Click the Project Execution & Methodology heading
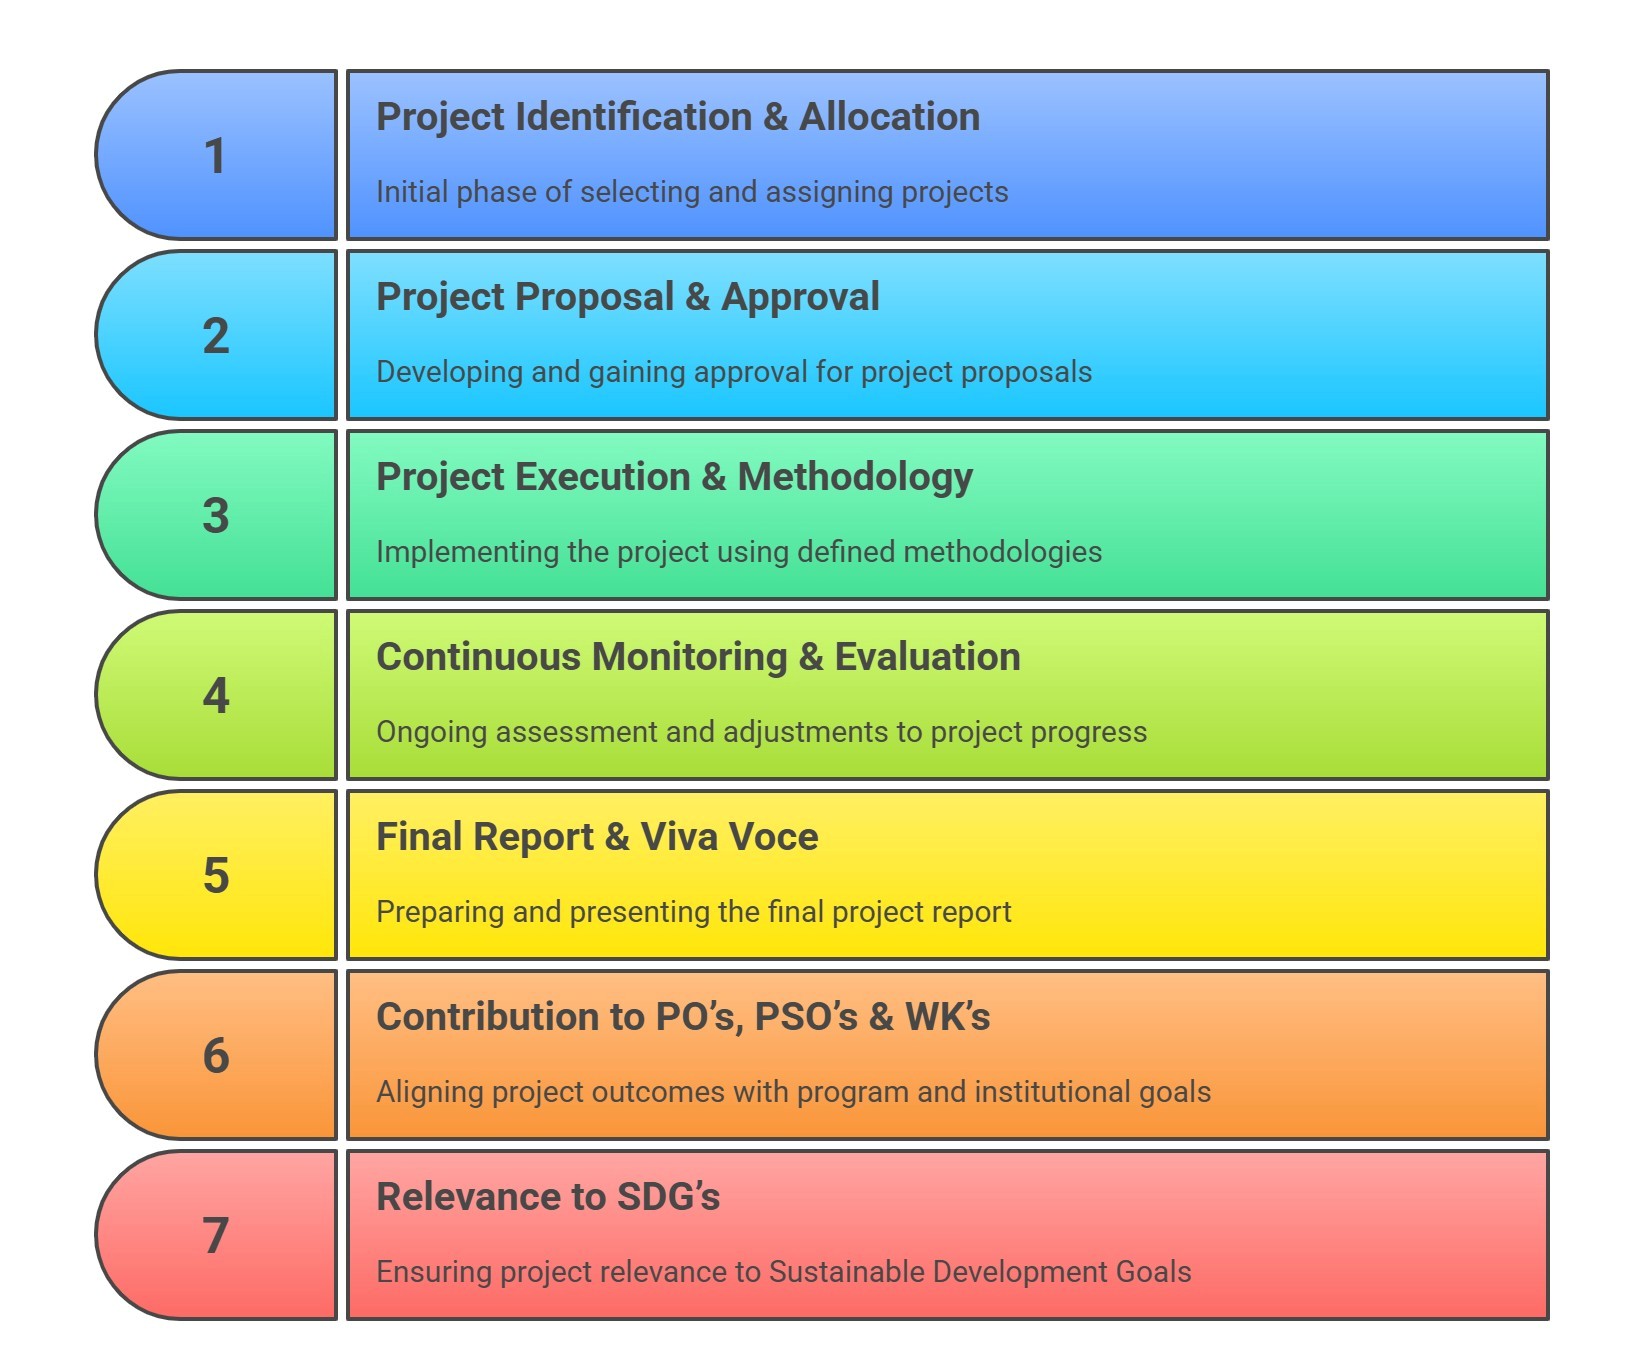Screen dimensions: 1644x1370 [x=674, y=477]
